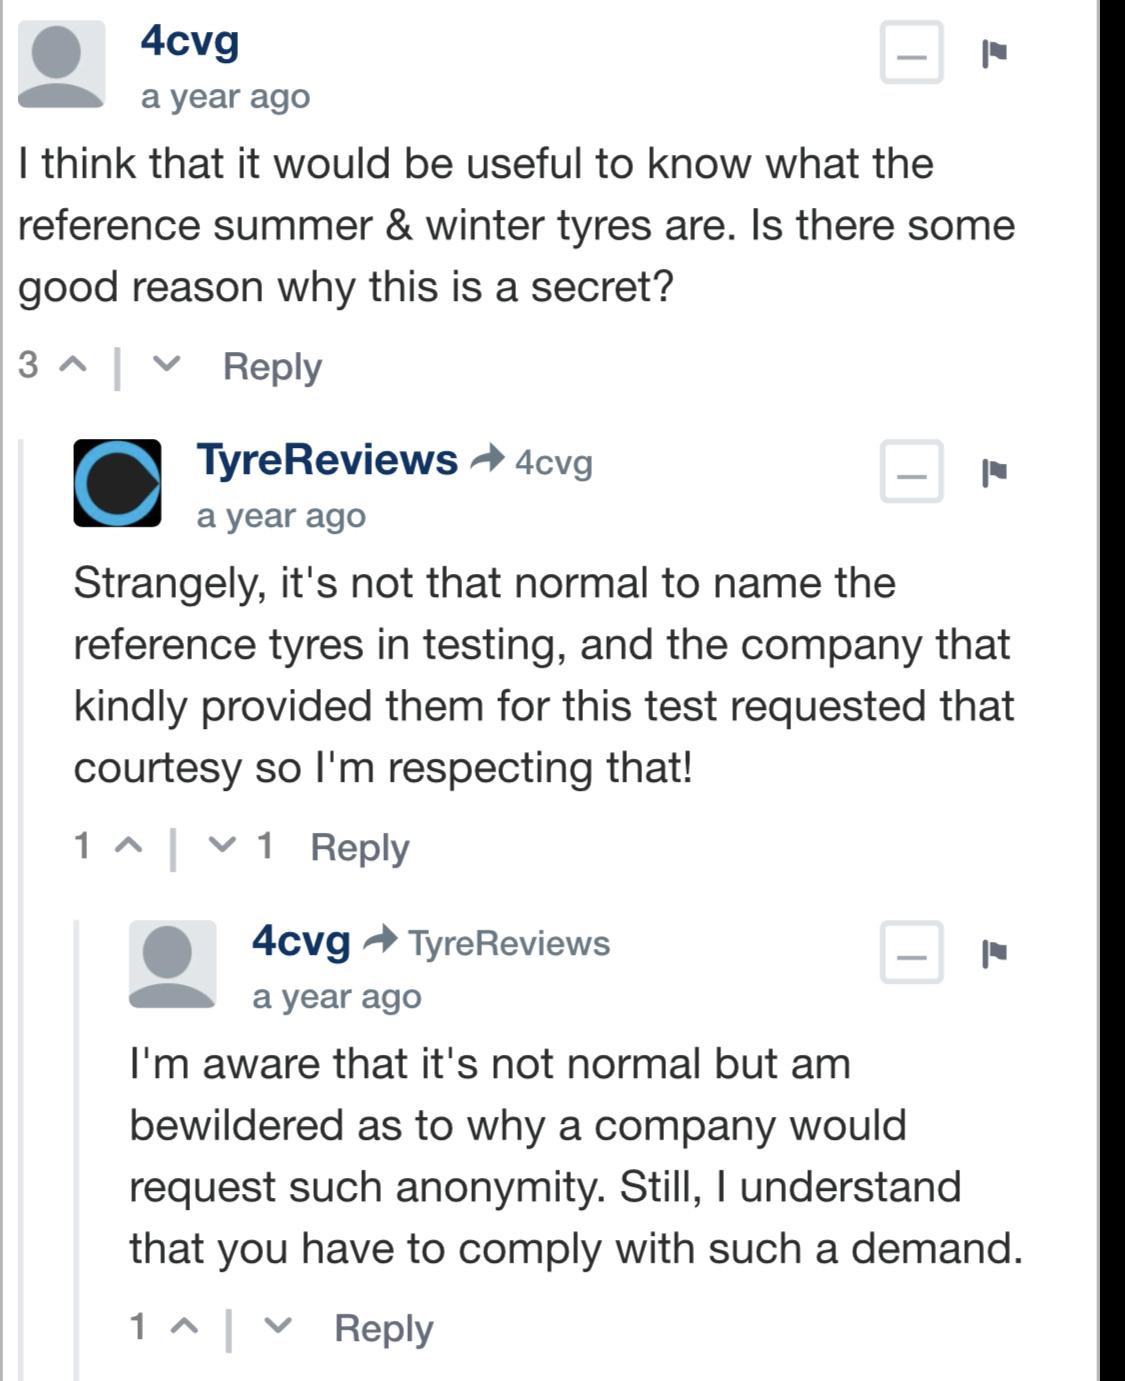Image resolution: width=1125 pixels, height=1381 pixels.
Task: Upvote the TyreReviews reply
Action: (x=126, y=847)
